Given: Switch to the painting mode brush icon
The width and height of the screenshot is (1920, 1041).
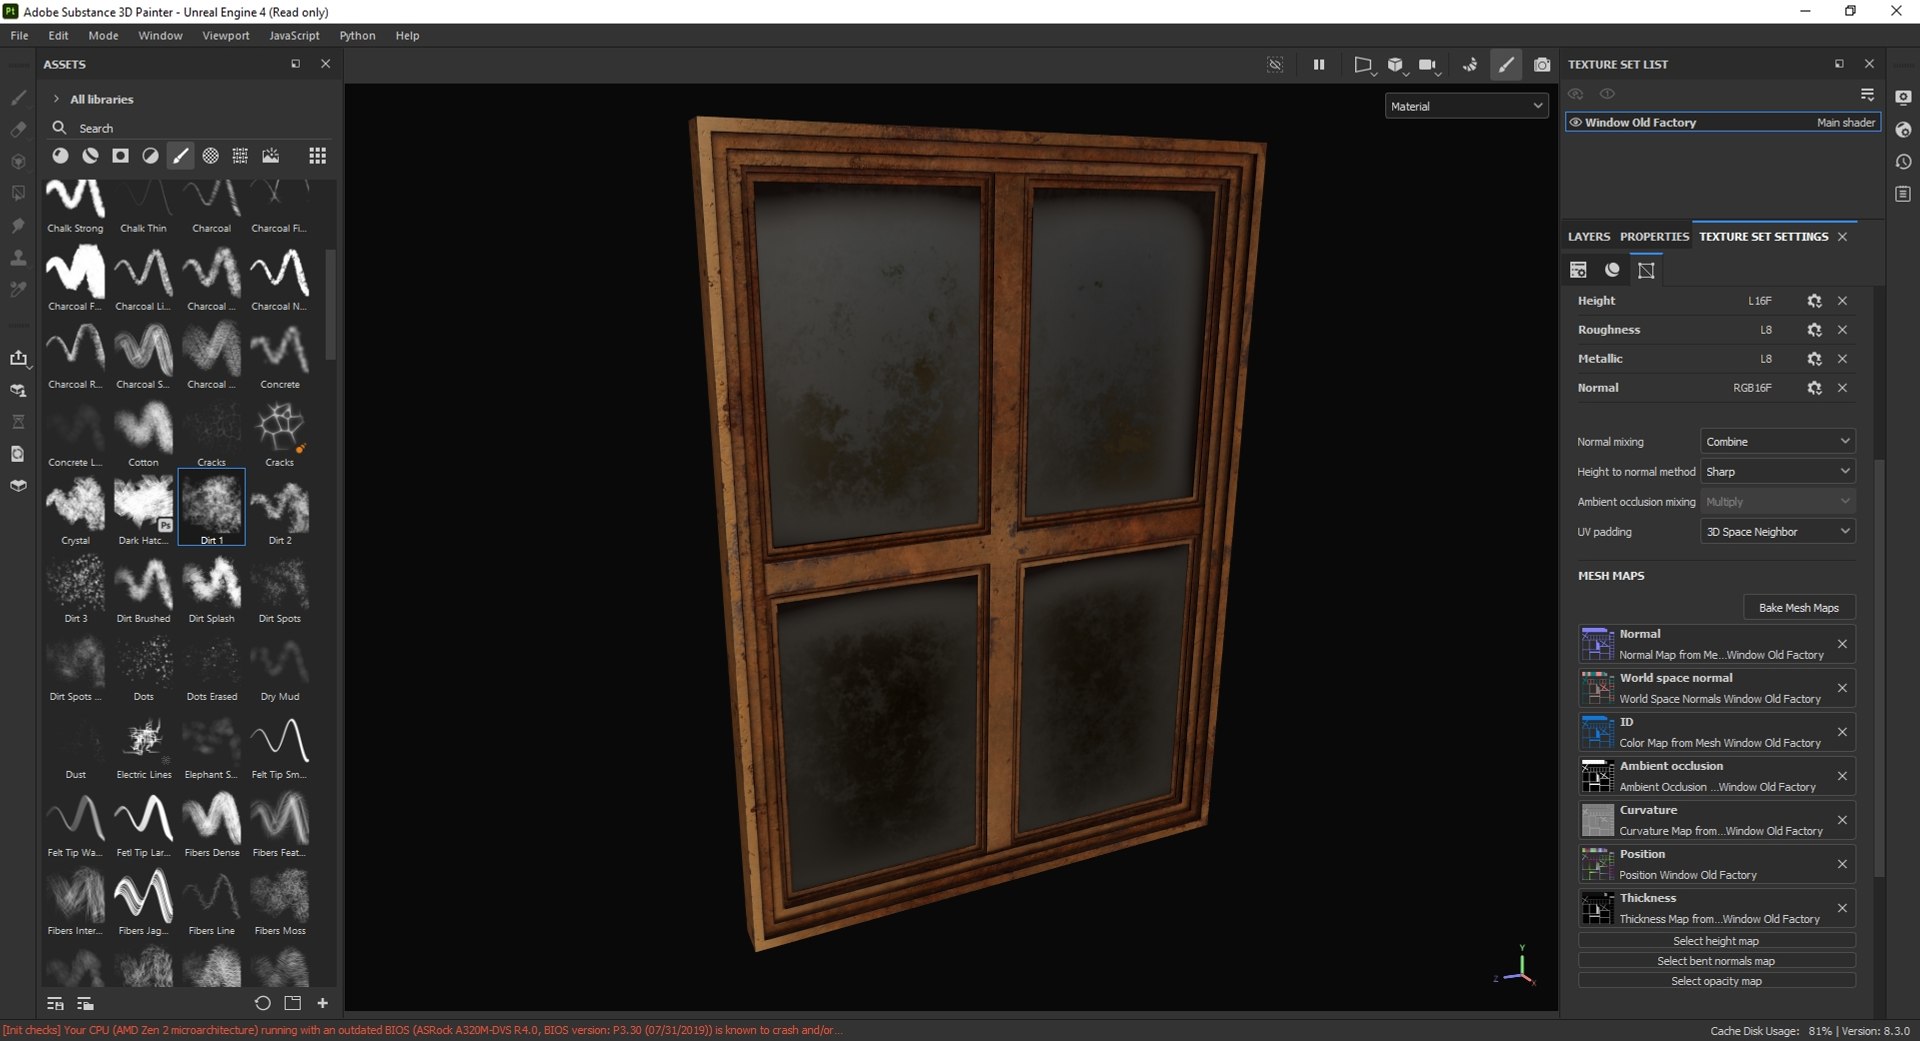Looking at the screenshot, I should tap(1506, 65).
